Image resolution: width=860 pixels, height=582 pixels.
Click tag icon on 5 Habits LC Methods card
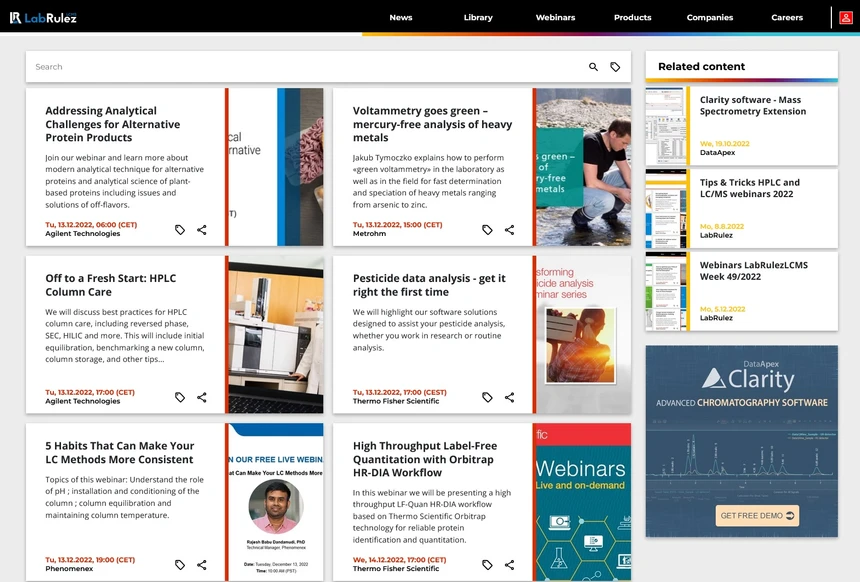[x=180, y=564]
